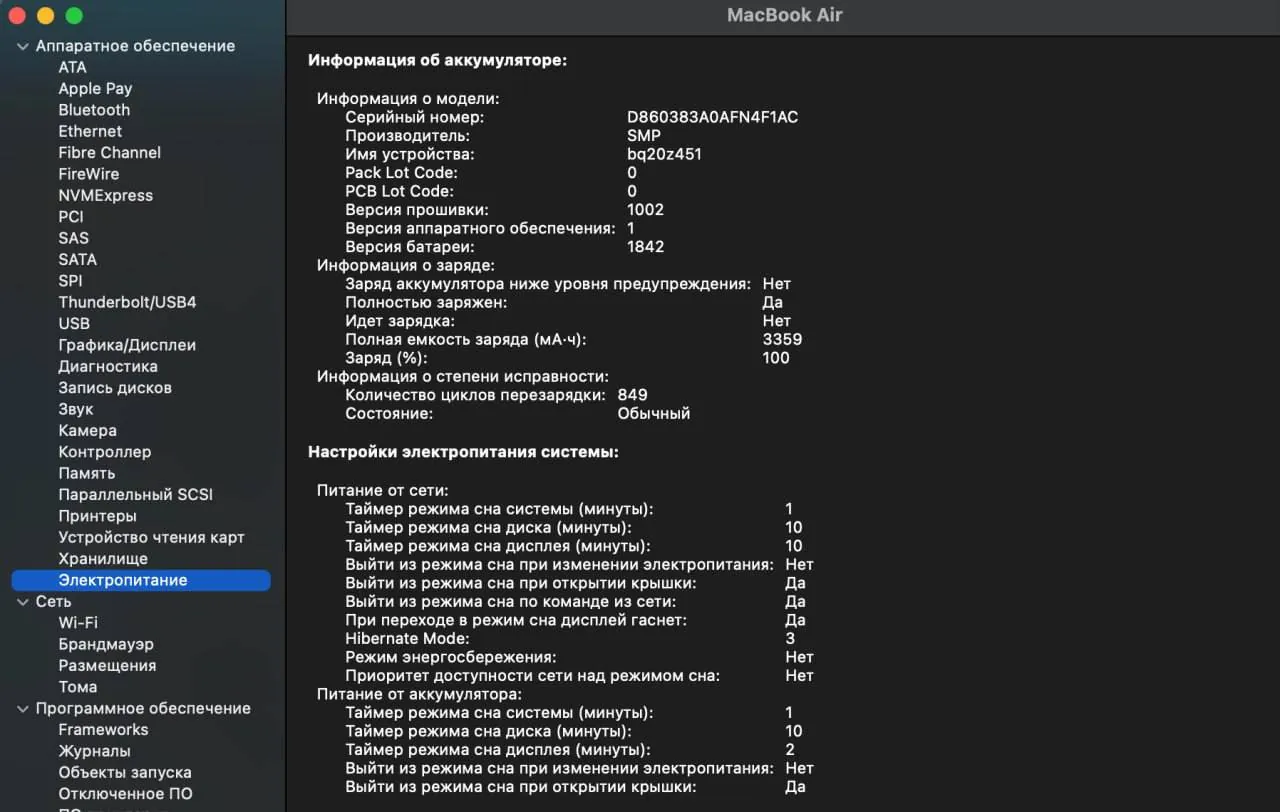The width and height of the screenshot is (1280, 812).
Task: Open NVMExpress information
Action: 105,195
